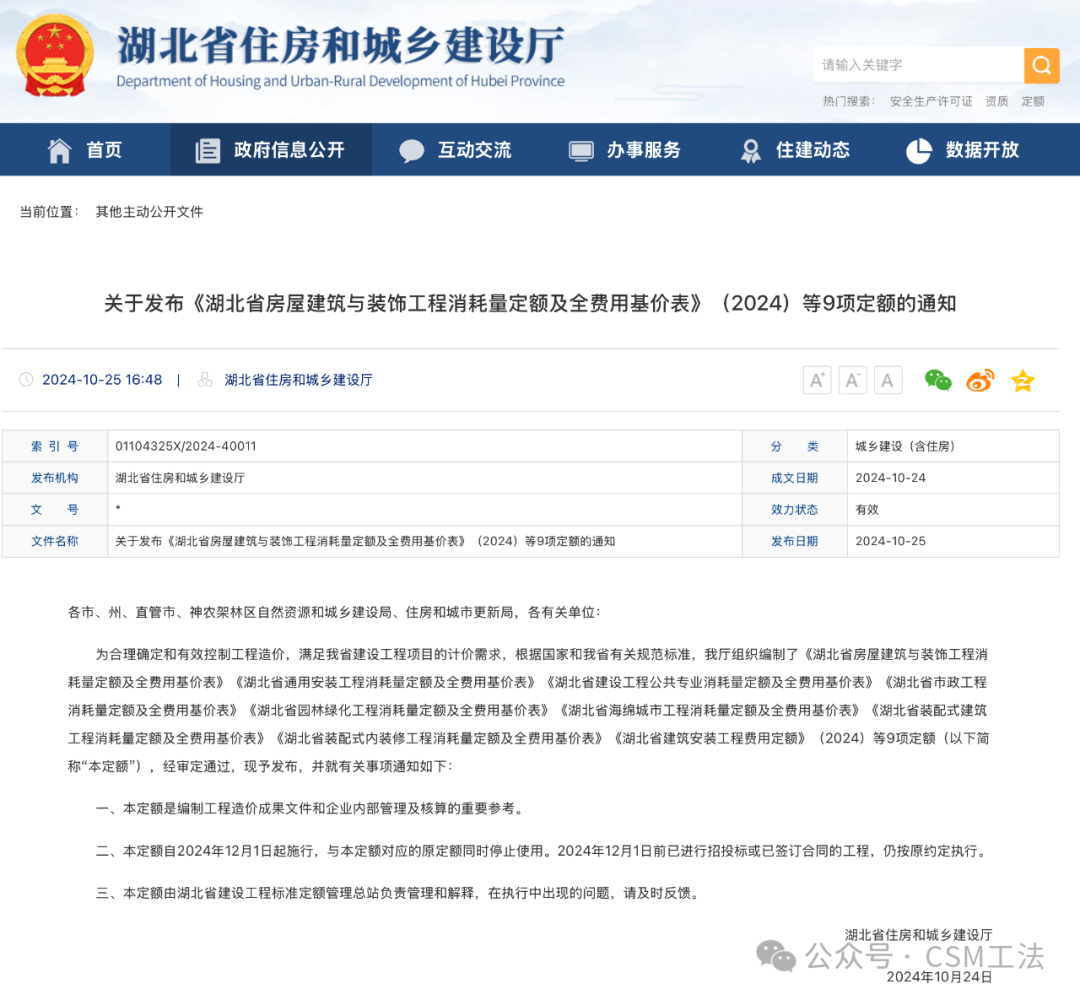Open the 办事服务 navigation tab
1080x1000 pixels.
[626, 150]
